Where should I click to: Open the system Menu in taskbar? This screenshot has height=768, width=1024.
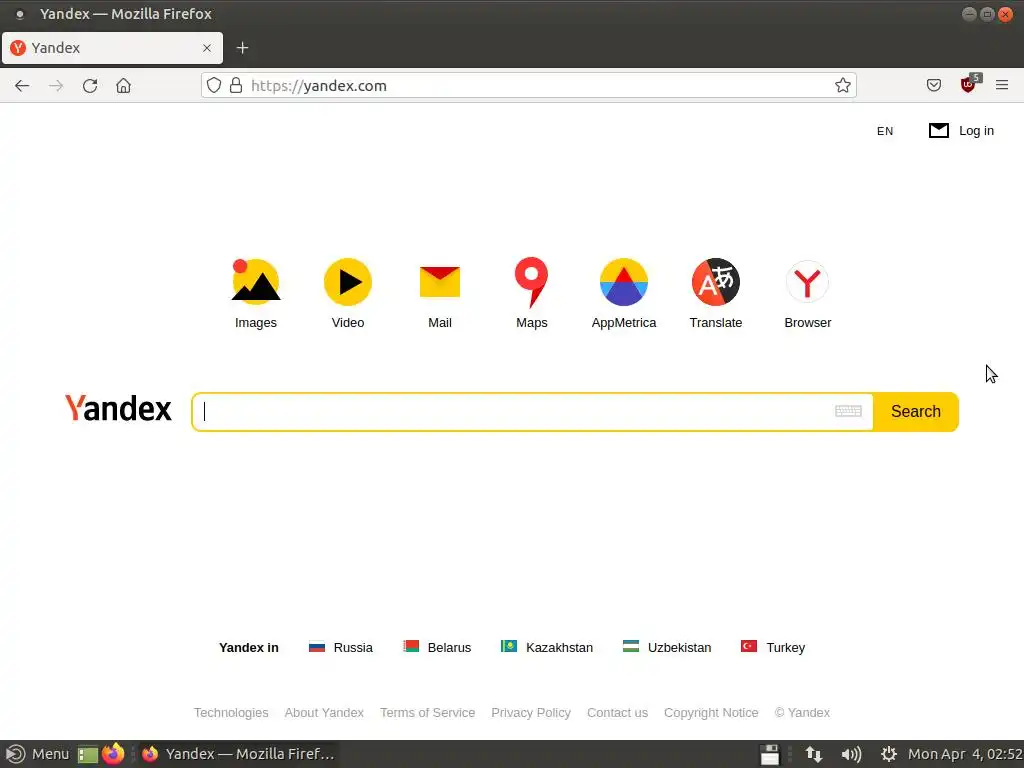pos(37,754)
